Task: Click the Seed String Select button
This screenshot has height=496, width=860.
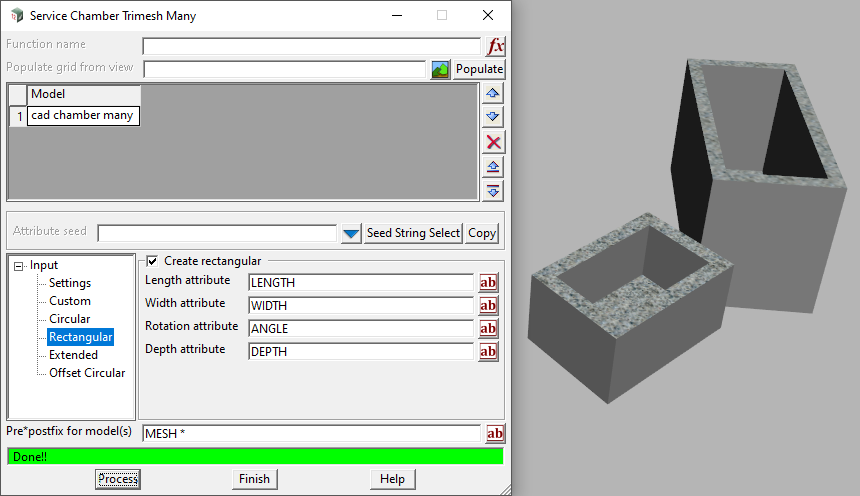Action: [x=413, y=233]
